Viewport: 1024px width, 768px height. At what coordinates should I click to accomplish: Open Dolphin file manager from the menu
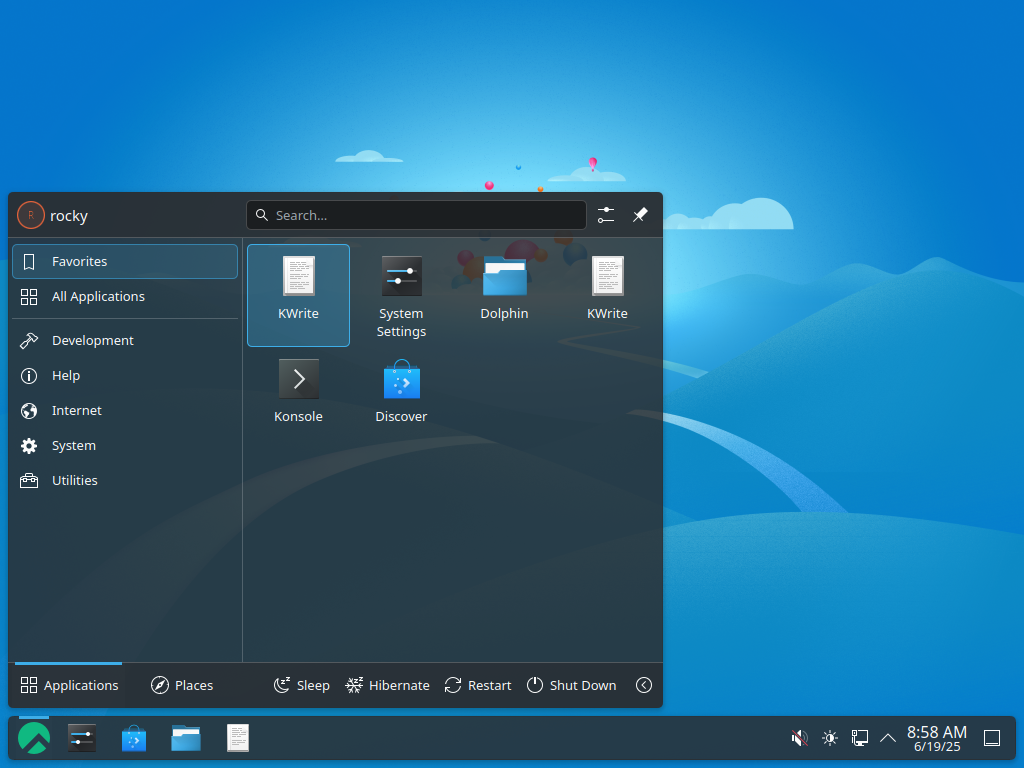504,285
